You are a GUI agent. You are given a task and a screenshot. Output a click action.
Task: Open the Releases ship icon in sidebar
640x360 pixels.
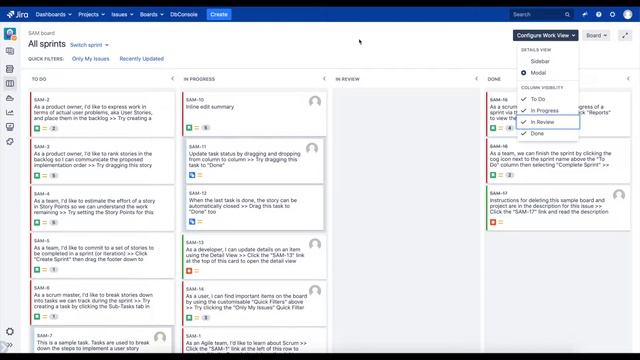(10, 98)
